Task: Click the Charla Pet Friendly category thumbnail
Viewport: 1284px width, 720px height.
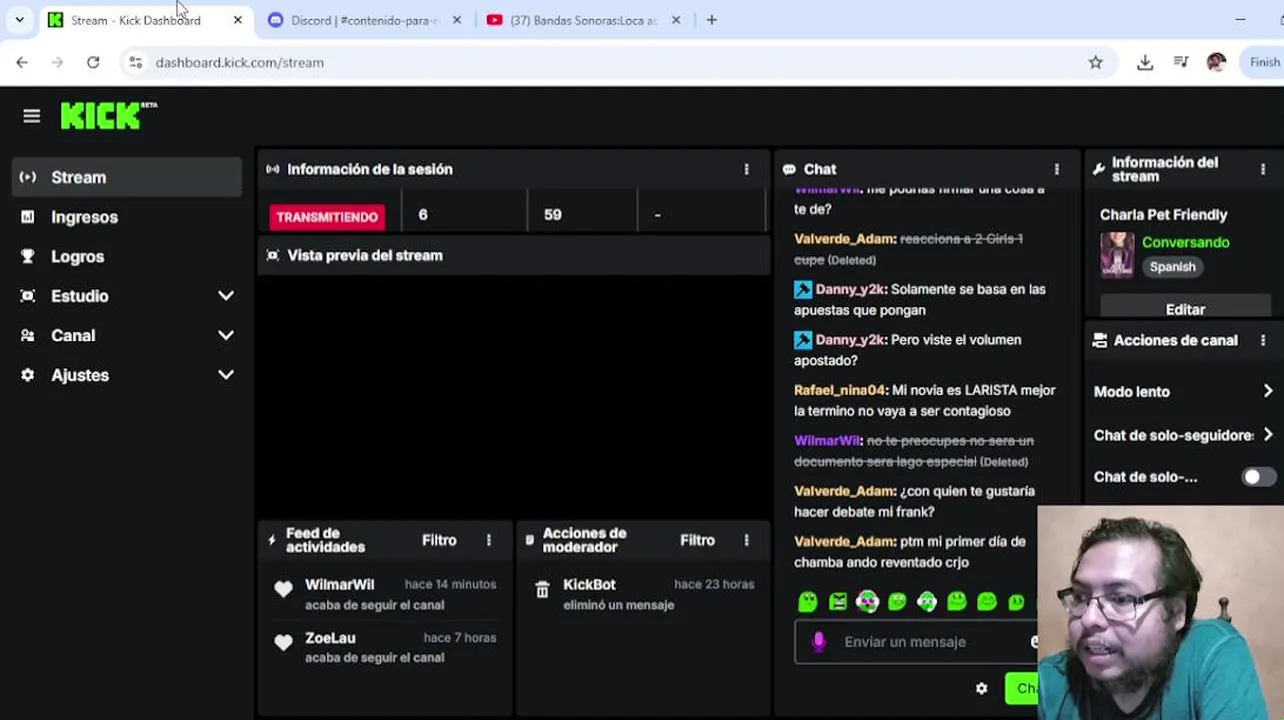Action: 1117,254
